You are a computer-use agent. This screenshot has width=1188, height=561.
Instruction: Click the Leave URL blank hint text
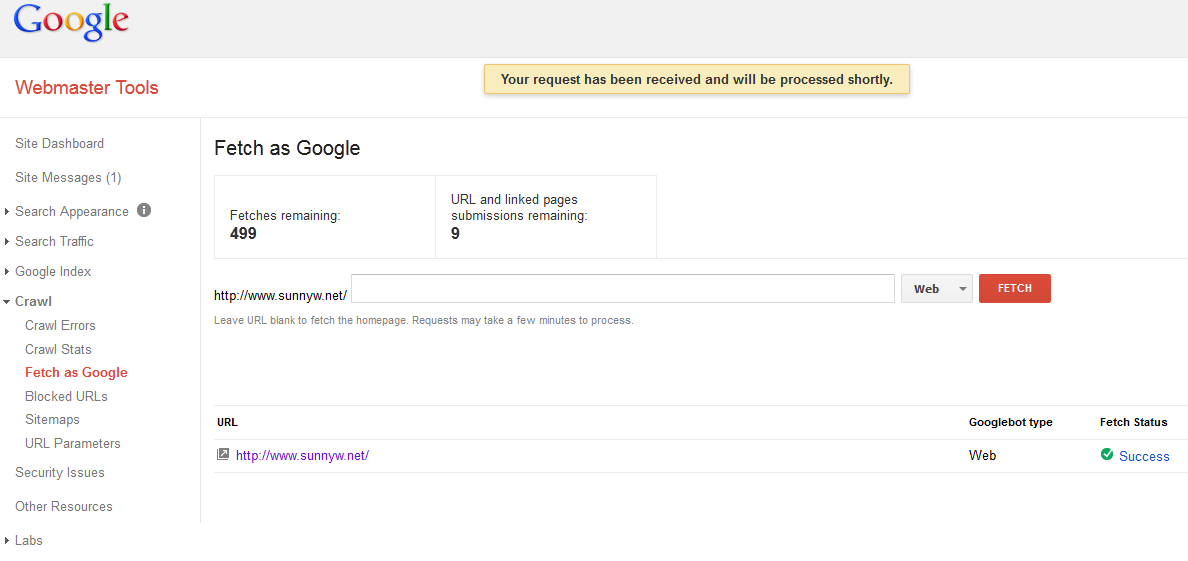(x=424, y=320)
